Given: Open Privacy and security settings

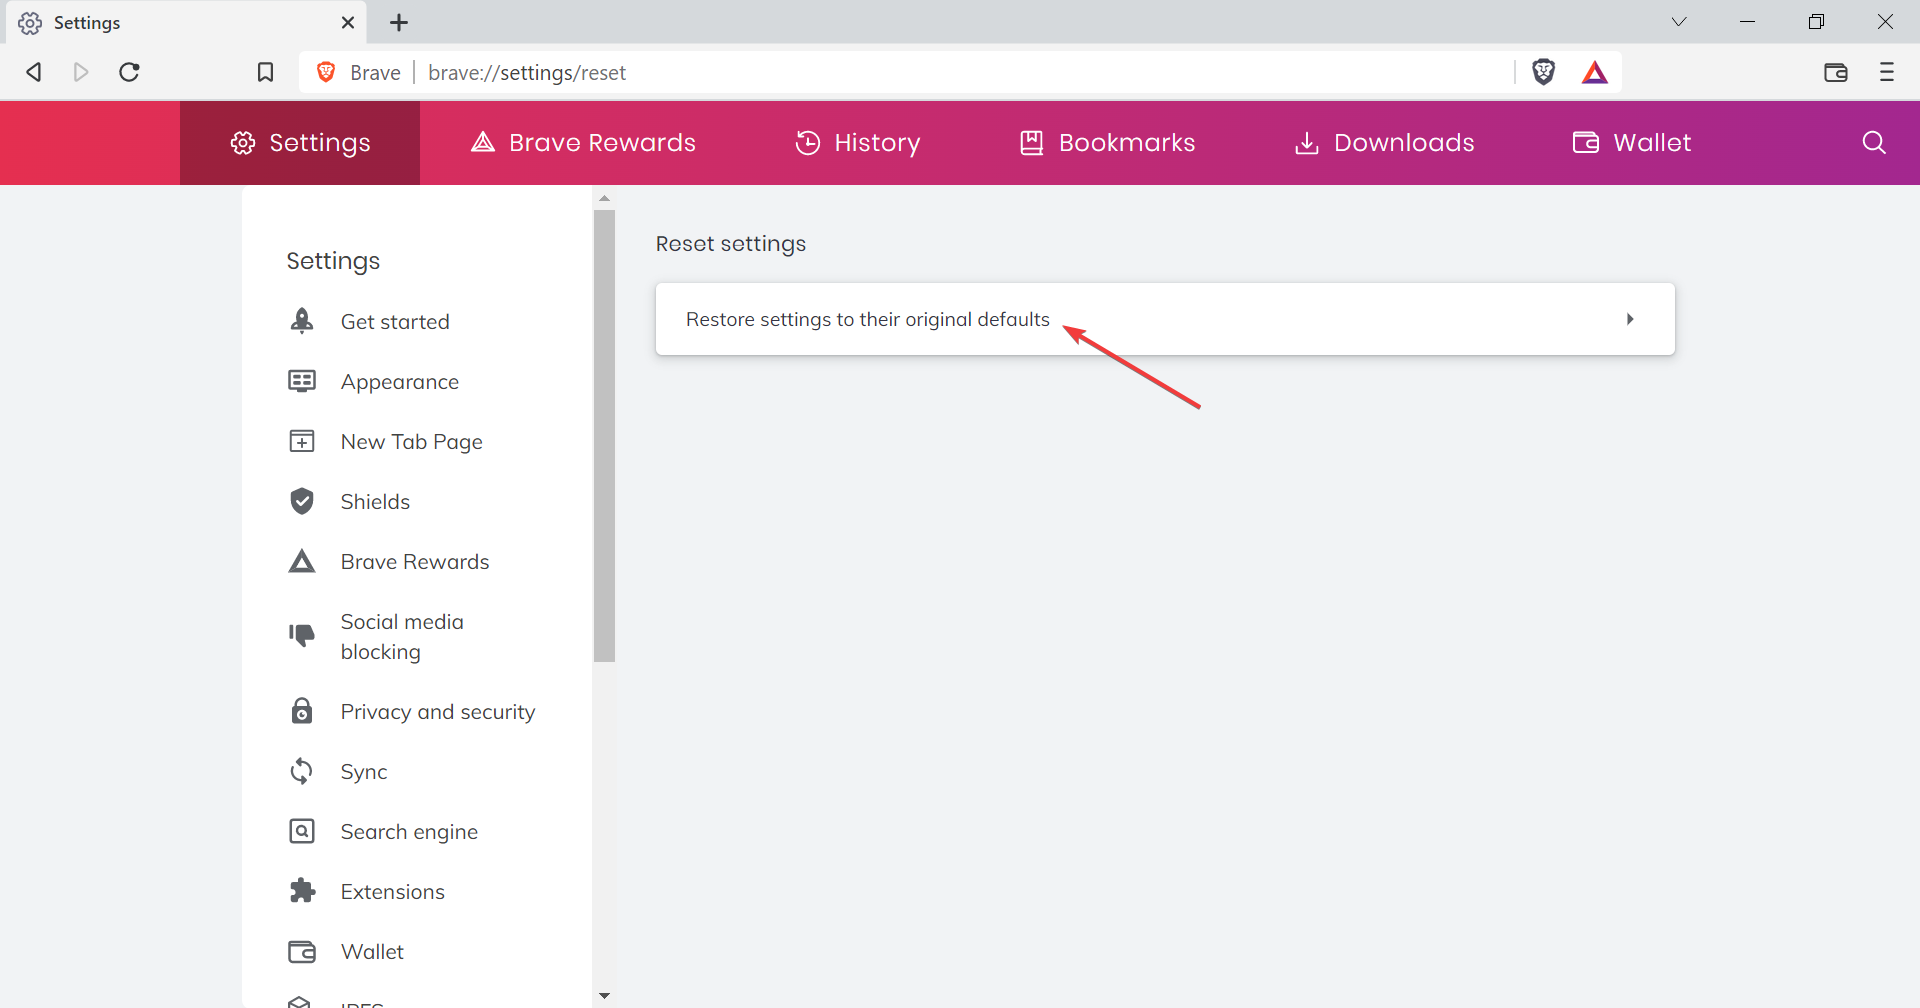Looking at the screenshot, I should click(x=438, y=712).
